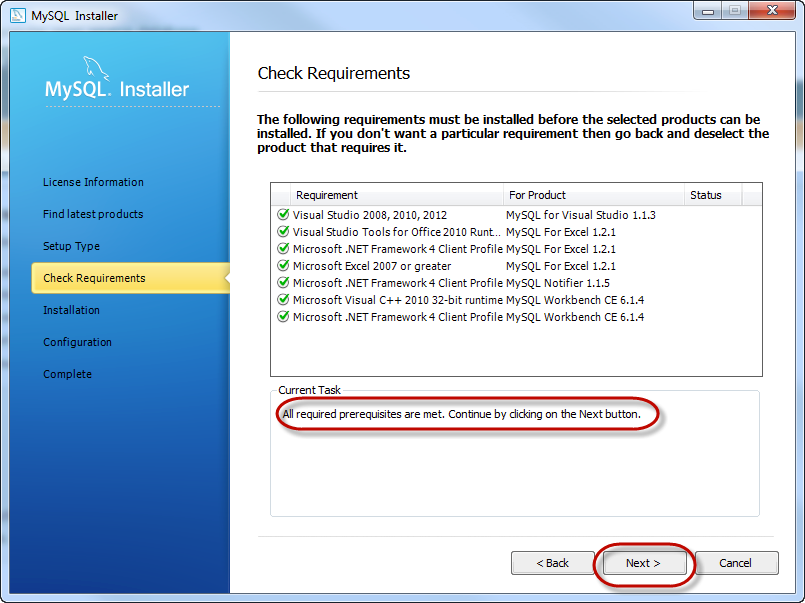Click the MySQL dolphin logo in sidebar
The image size is (805, 603).
tap(96, 70)
